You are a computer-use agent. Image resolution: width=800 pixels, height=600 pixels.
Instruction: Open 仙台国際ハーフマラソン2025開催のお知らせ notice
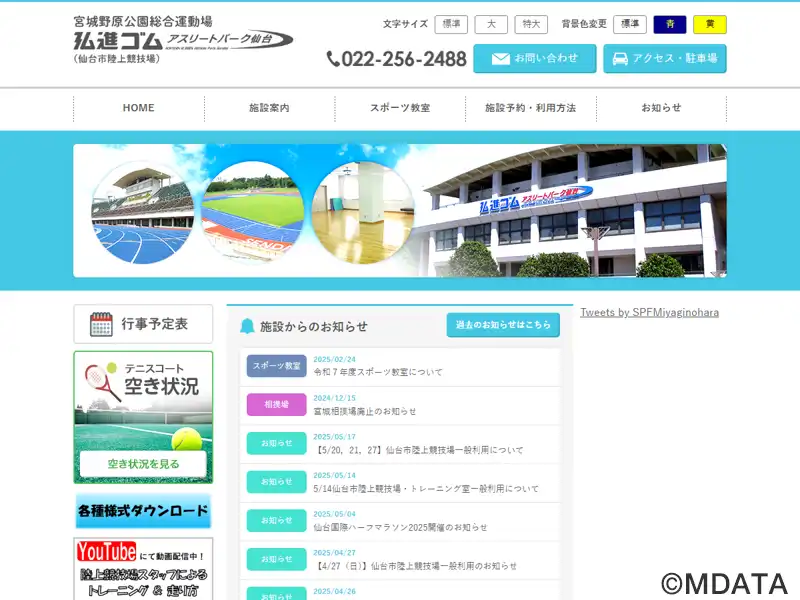click(401, 528)
